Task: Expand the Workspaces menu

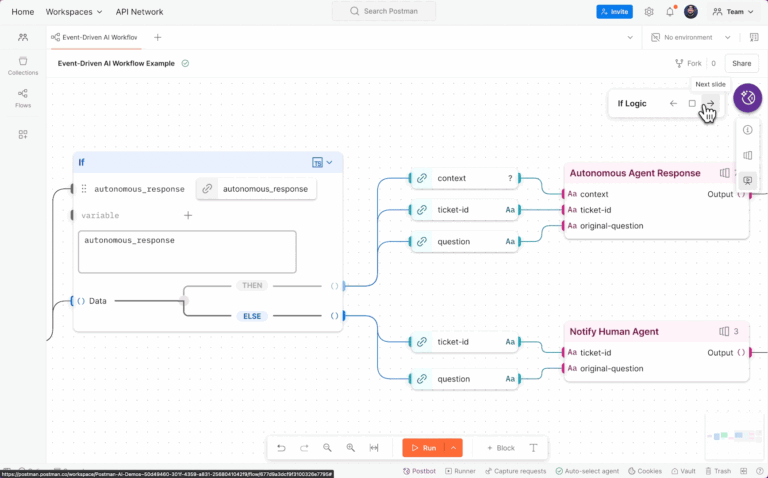Action: [74, 12]
